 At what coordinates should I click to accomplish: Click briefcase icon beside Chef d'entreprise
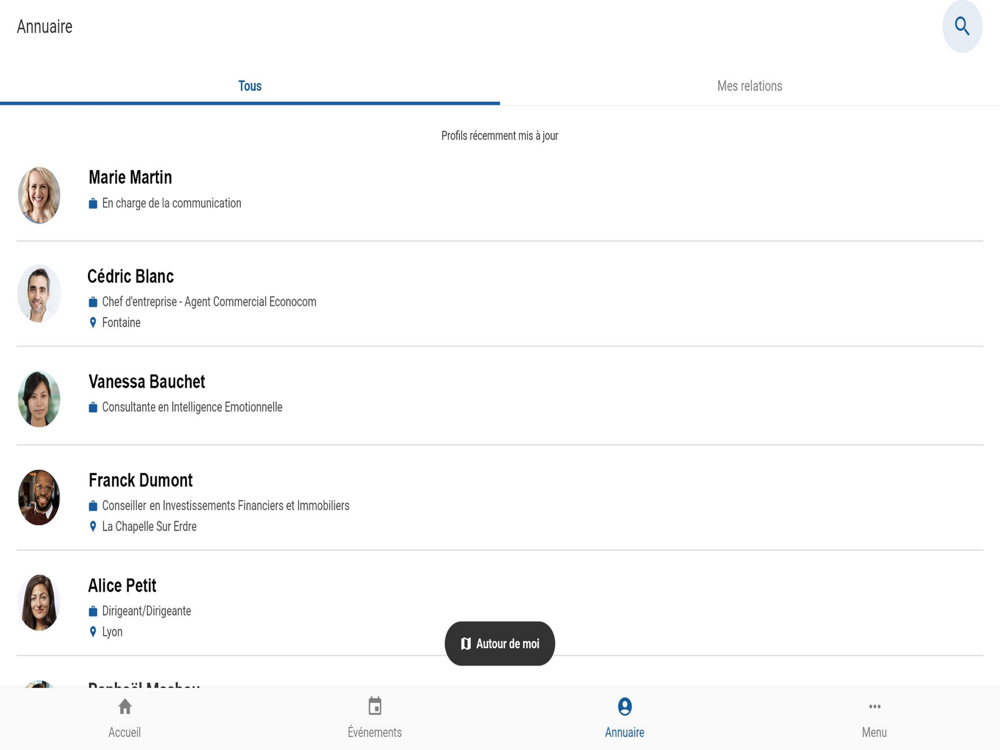[x=93, y=302]
